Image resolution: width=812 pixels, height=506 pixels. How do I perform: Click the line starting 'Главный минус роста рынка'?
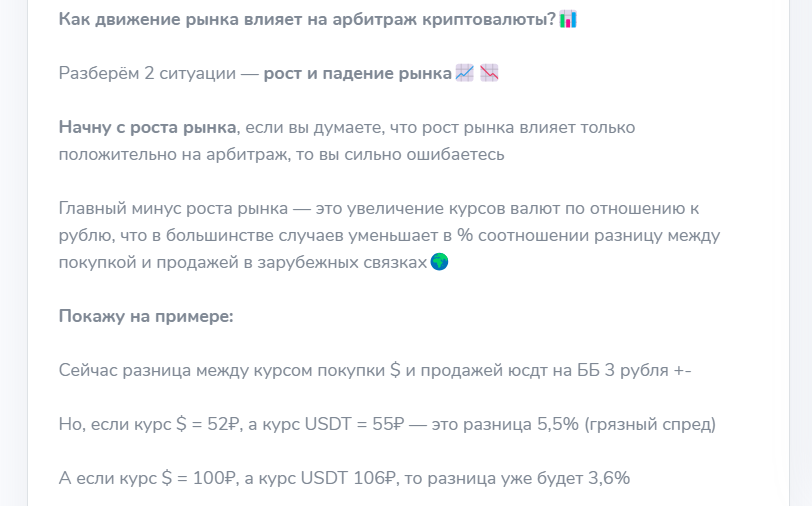point(379,208)
